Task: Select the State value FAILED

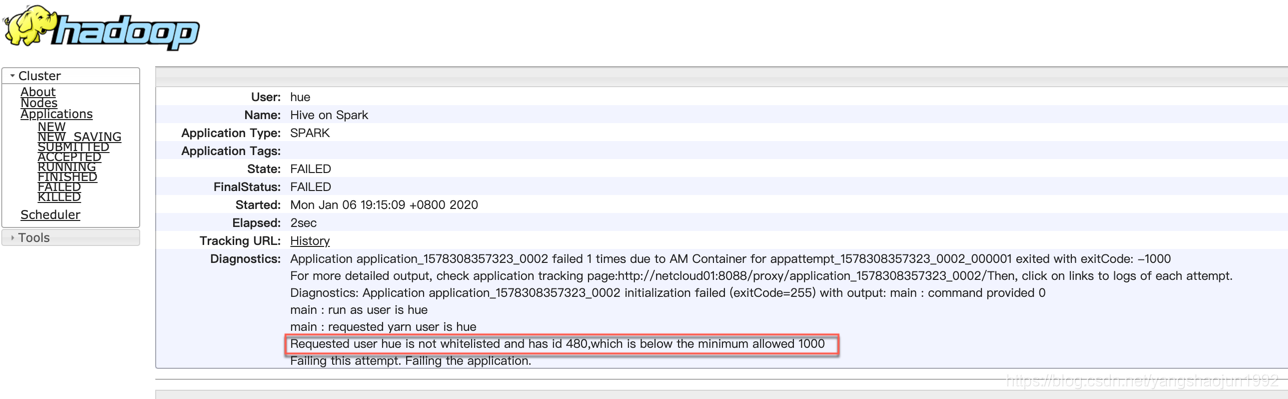Action: coord(311,169)
